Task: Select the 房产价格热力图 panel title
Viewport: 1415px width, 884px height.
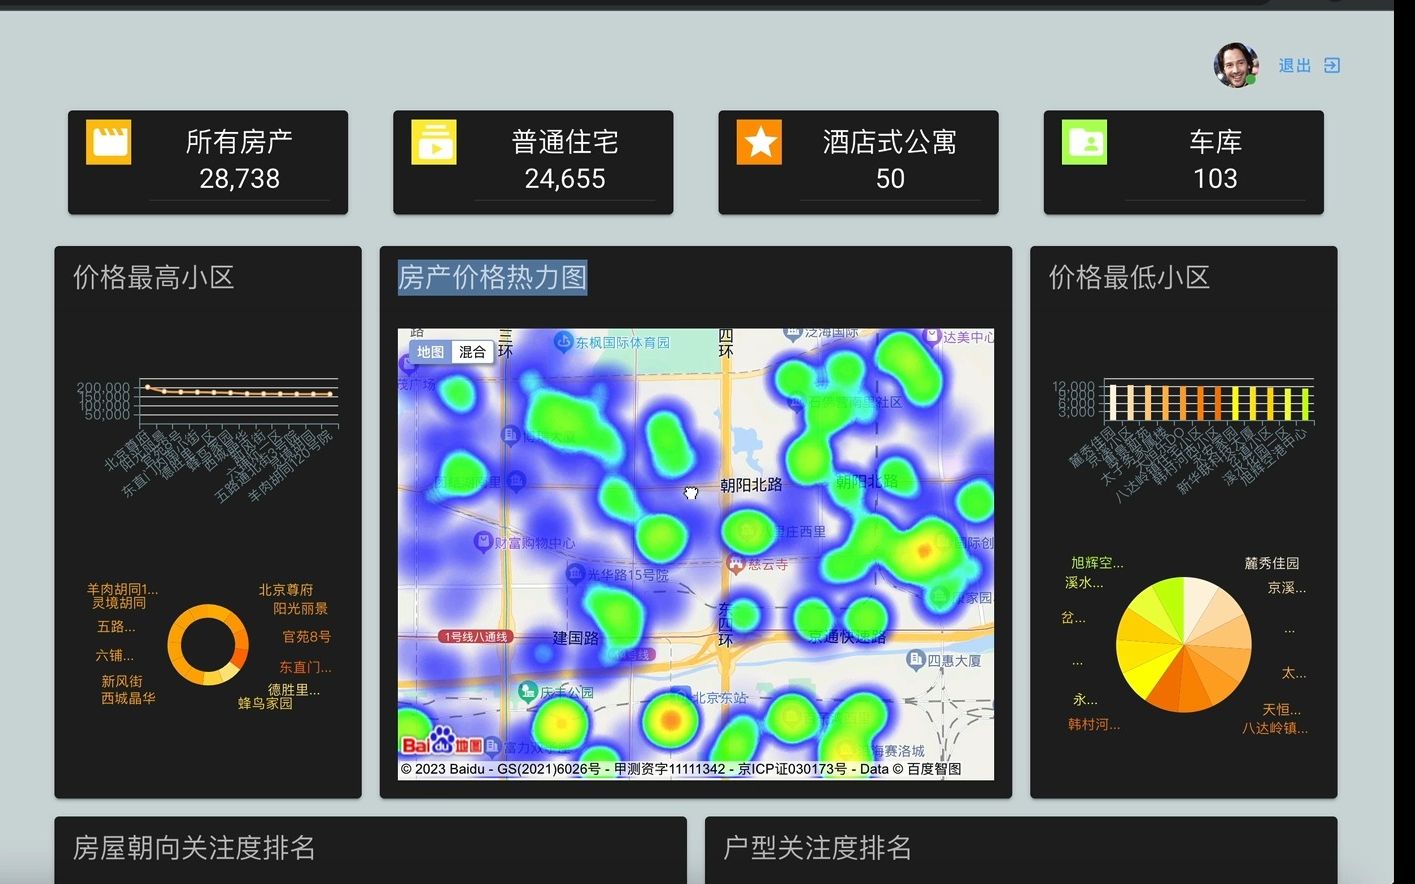Action: (492, 279)
